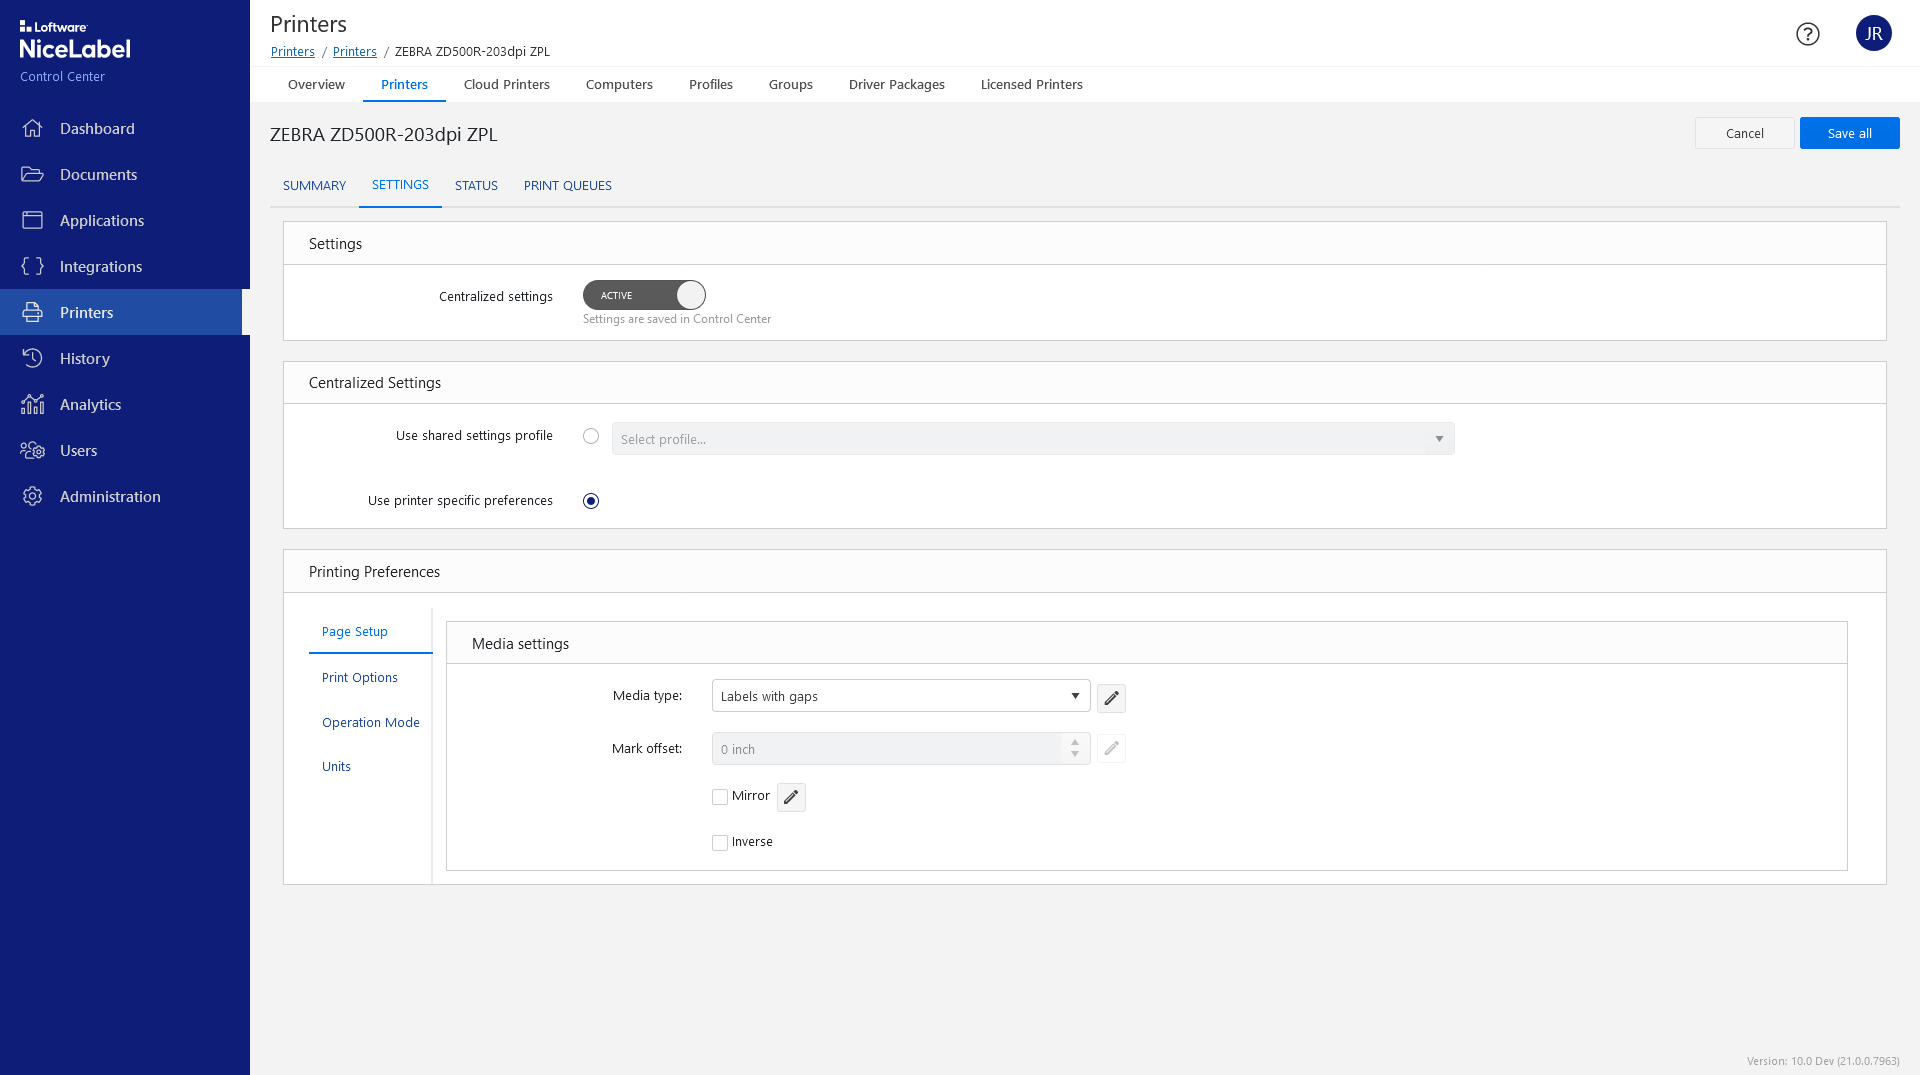The image size is (1920, 1075).
Task: Enable the Mirror checkbox
Action: click(x=720, y=797)
